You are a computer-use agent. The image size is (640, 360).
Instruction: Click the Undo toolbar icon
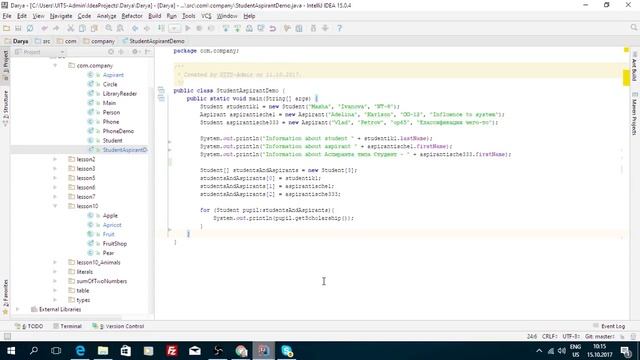pos(44,28)
